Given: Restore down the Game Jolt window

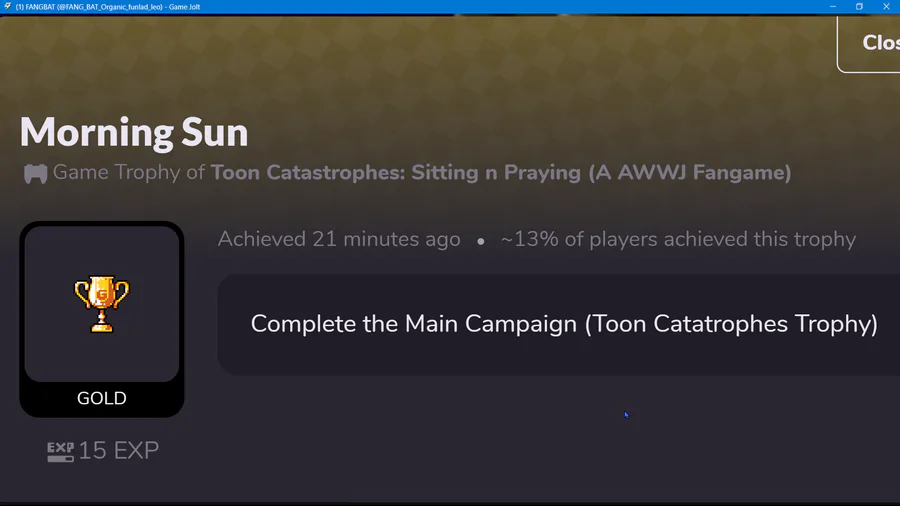Looking at the screenshot, I should [x=859, y=6].
